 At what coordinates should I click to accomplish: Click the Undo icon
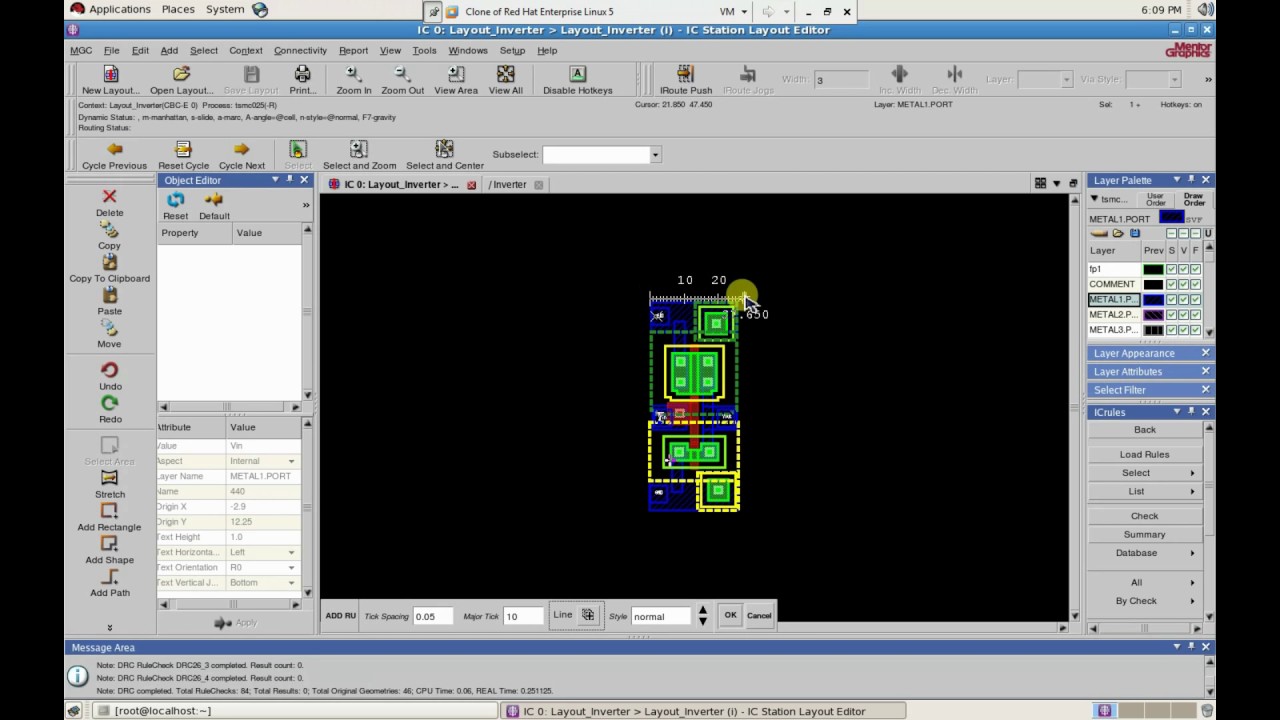[x=110, y=370]
